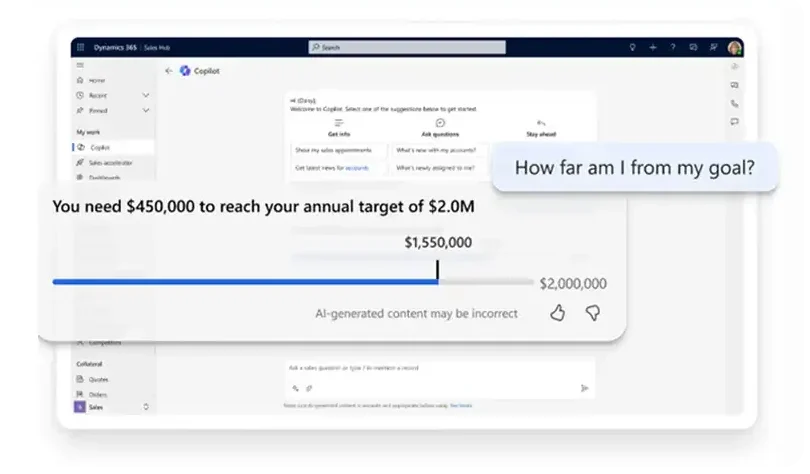Open the Sales area switcher arrows
The height and width of the screenshot is (474, 810).
click(x=146, y=407)
